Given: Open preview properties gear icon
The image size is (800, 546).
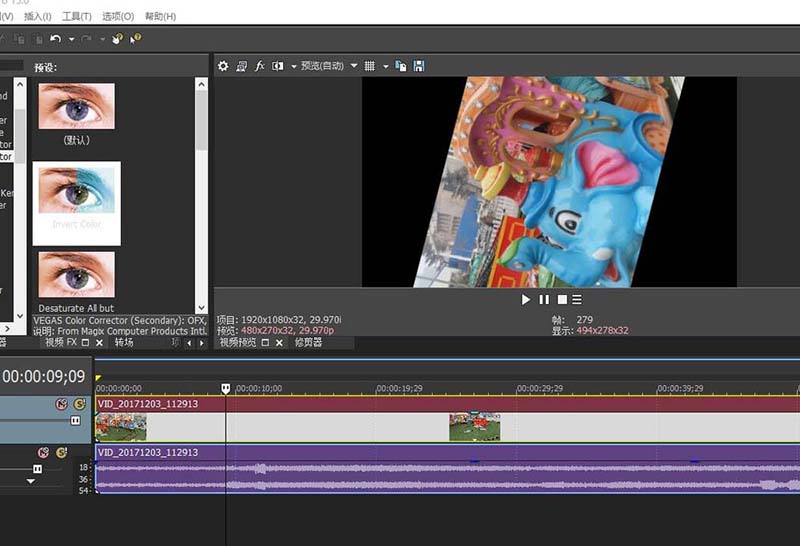Looking at the screenshot, I should coord(224,66).
